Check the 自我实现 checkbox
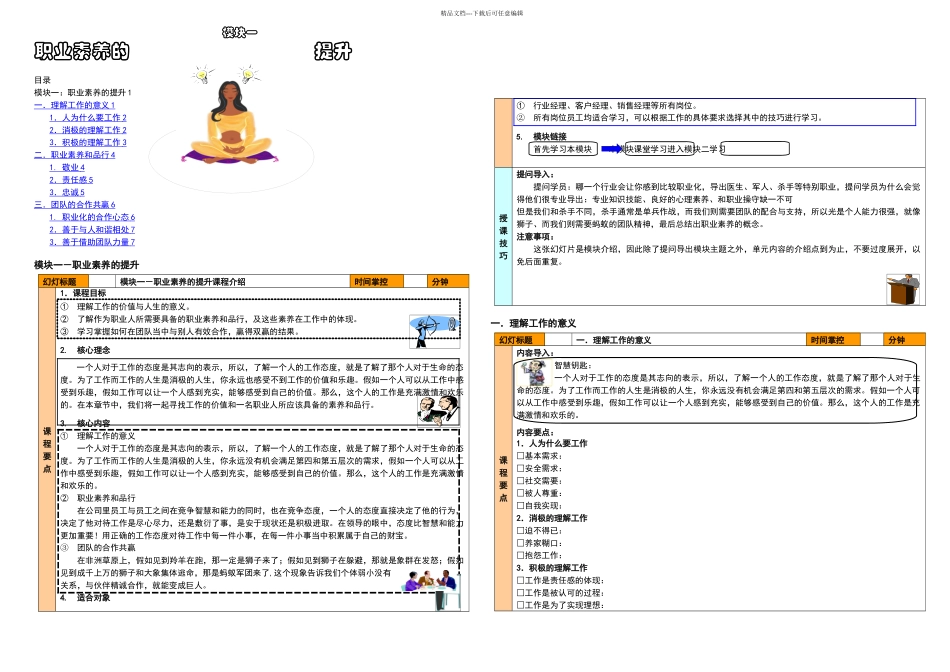950x672 pixels. point(520,505)
